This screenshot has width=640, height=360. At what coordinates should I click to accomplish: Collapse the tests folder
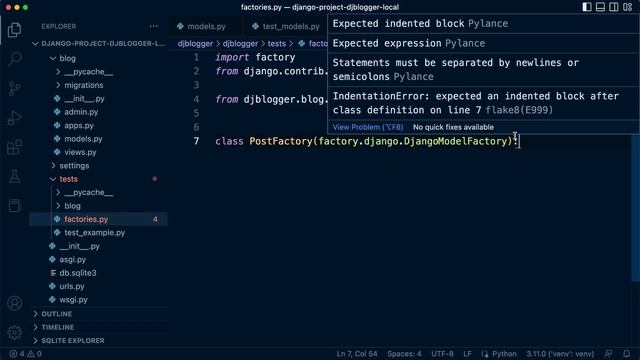click(68, 179)
